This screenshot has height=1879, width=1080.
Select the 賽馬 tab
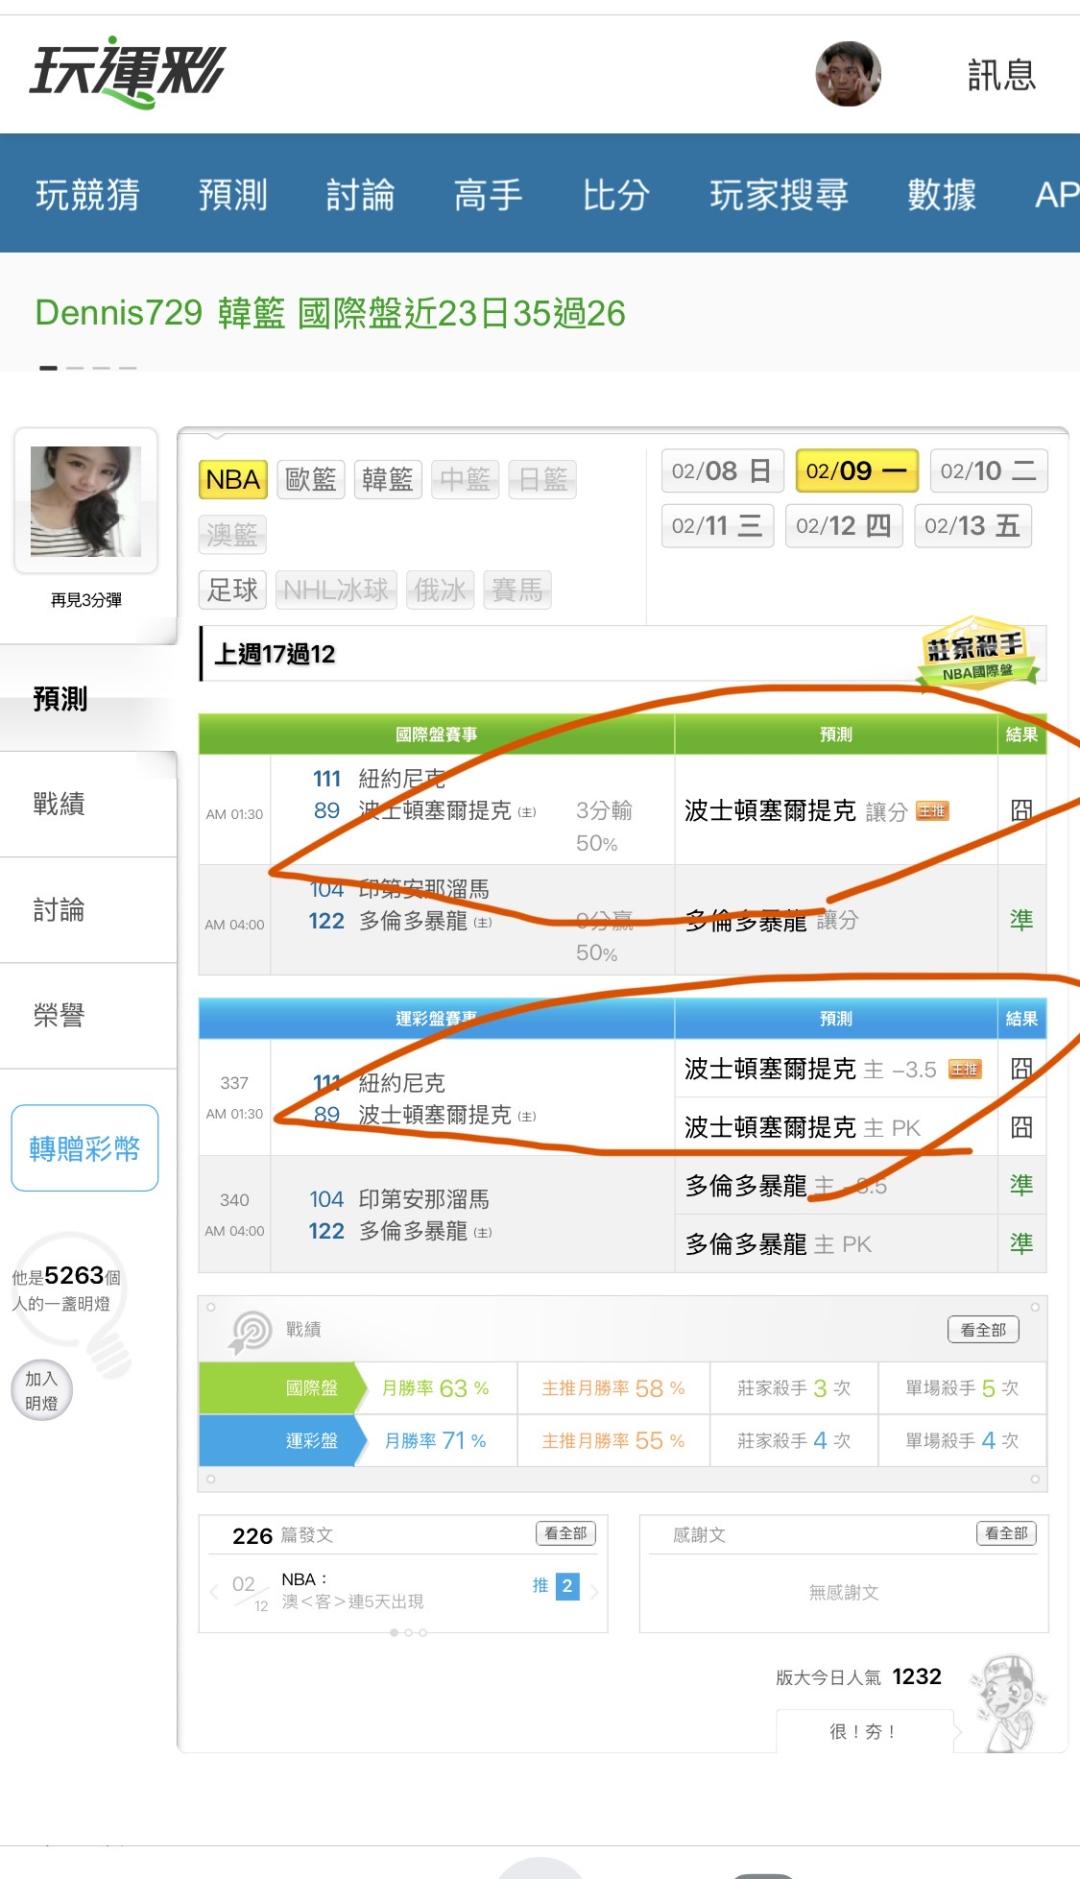(x=517, y=590)
